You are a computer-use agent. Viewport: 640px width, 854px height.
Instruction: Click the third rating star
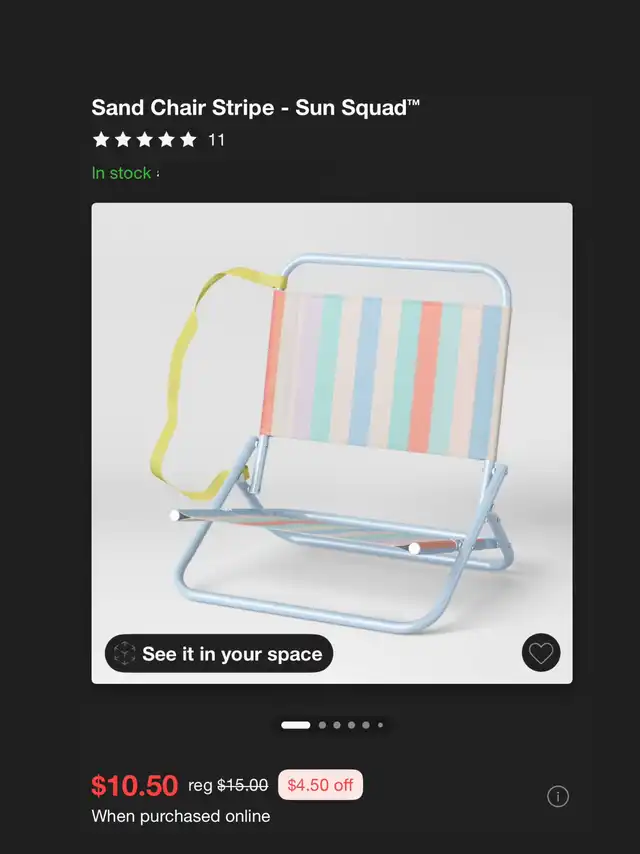point(144,140)
